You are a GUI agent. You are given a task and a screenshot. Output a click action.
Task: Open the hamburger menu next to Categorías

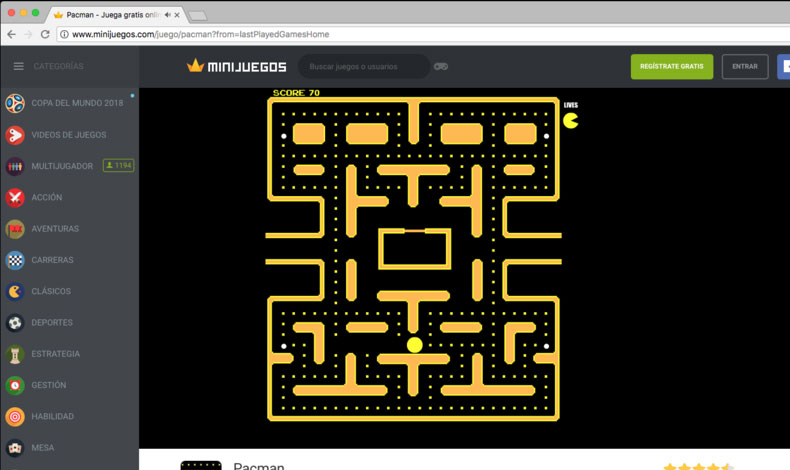19,66
